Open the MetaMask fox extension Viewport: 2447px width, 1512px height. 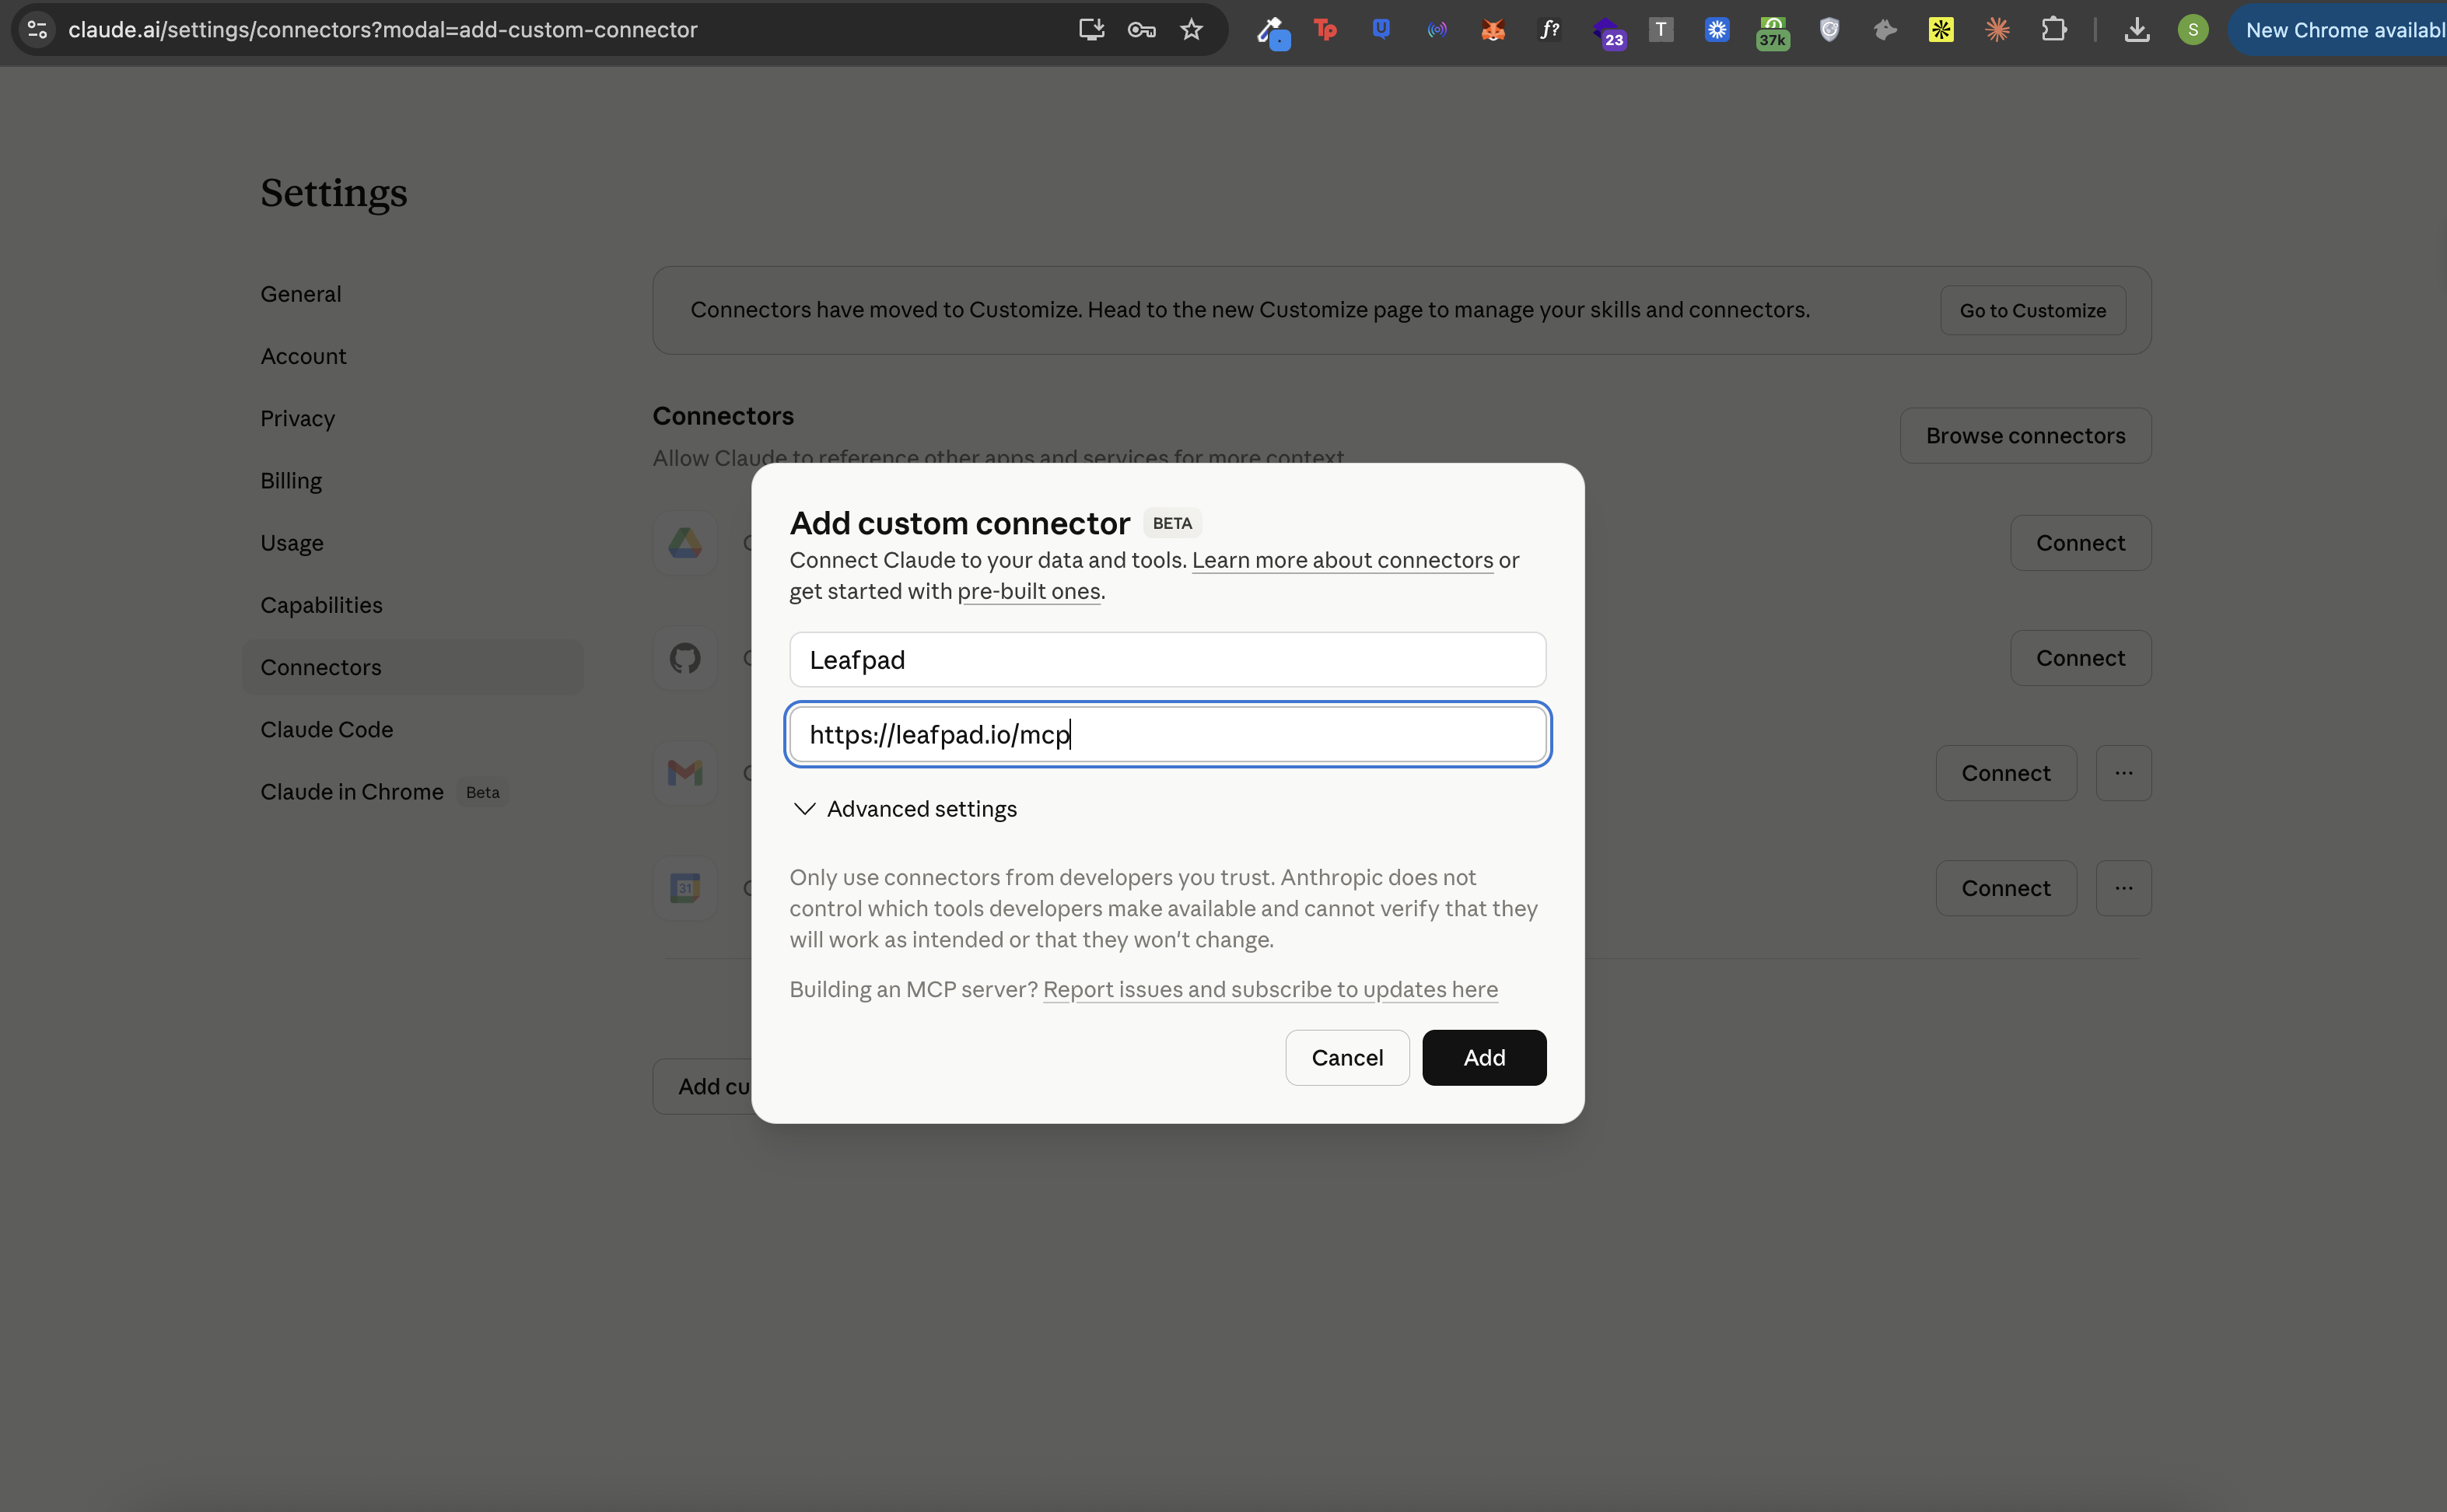coord(1493,29)
